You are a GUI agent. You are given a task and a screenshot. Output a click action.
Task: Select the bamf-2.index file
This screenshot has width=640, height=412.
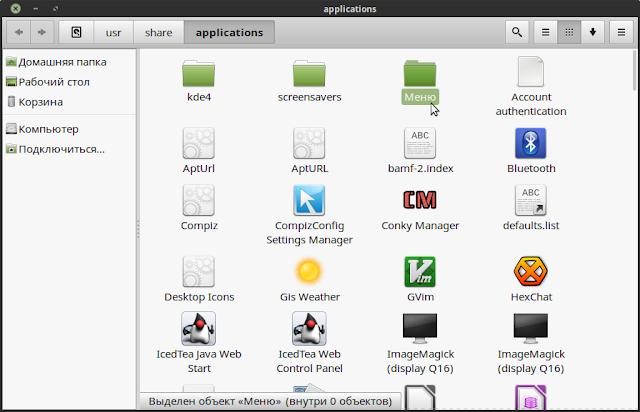[x=420, y=143]
